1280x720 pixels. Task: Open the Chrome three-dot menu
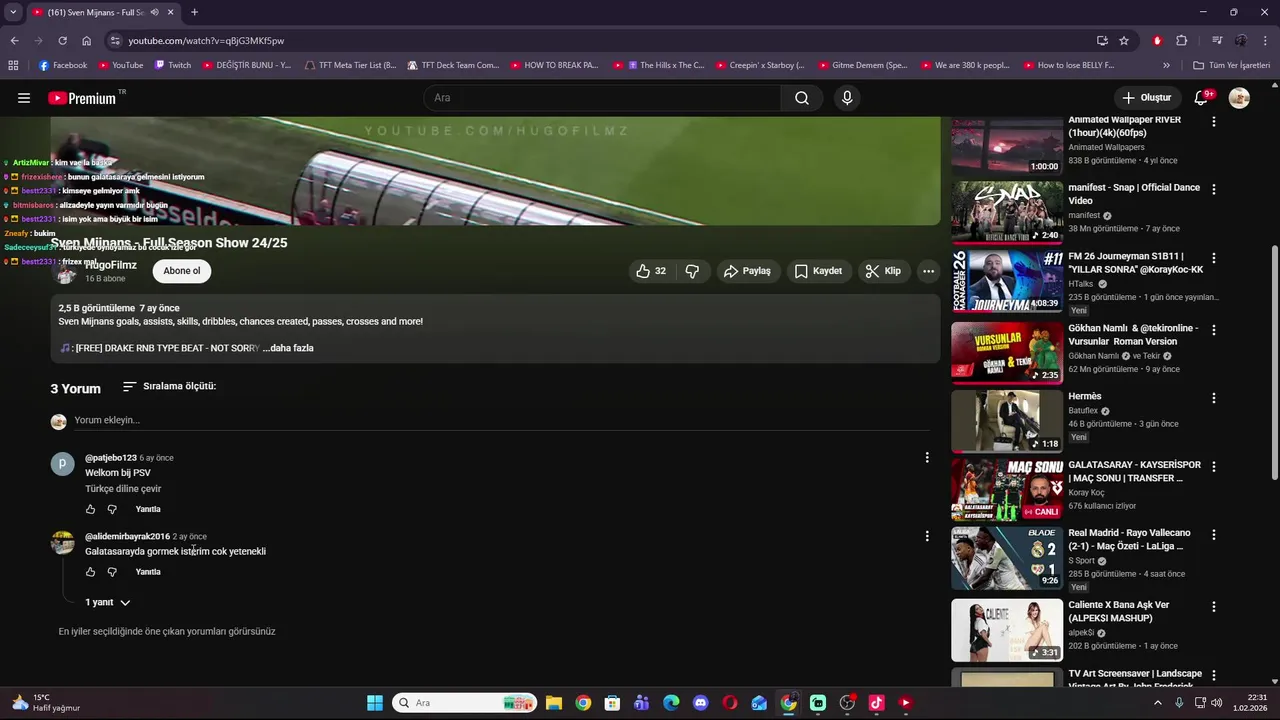click(1266, 41)
